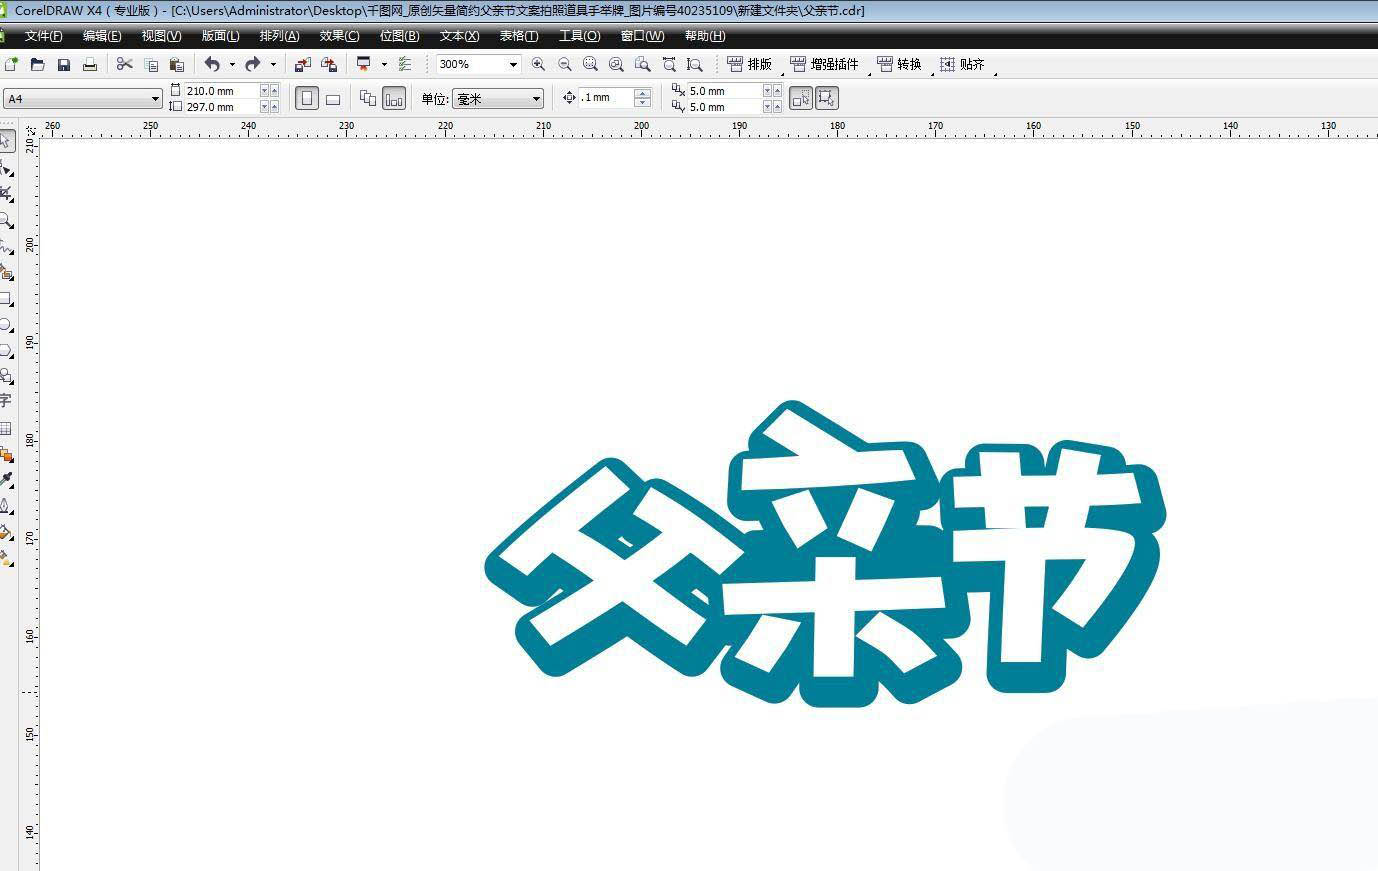Click the Print icon in toolbar
1378x871 pixels.
(x=90, y=64)
